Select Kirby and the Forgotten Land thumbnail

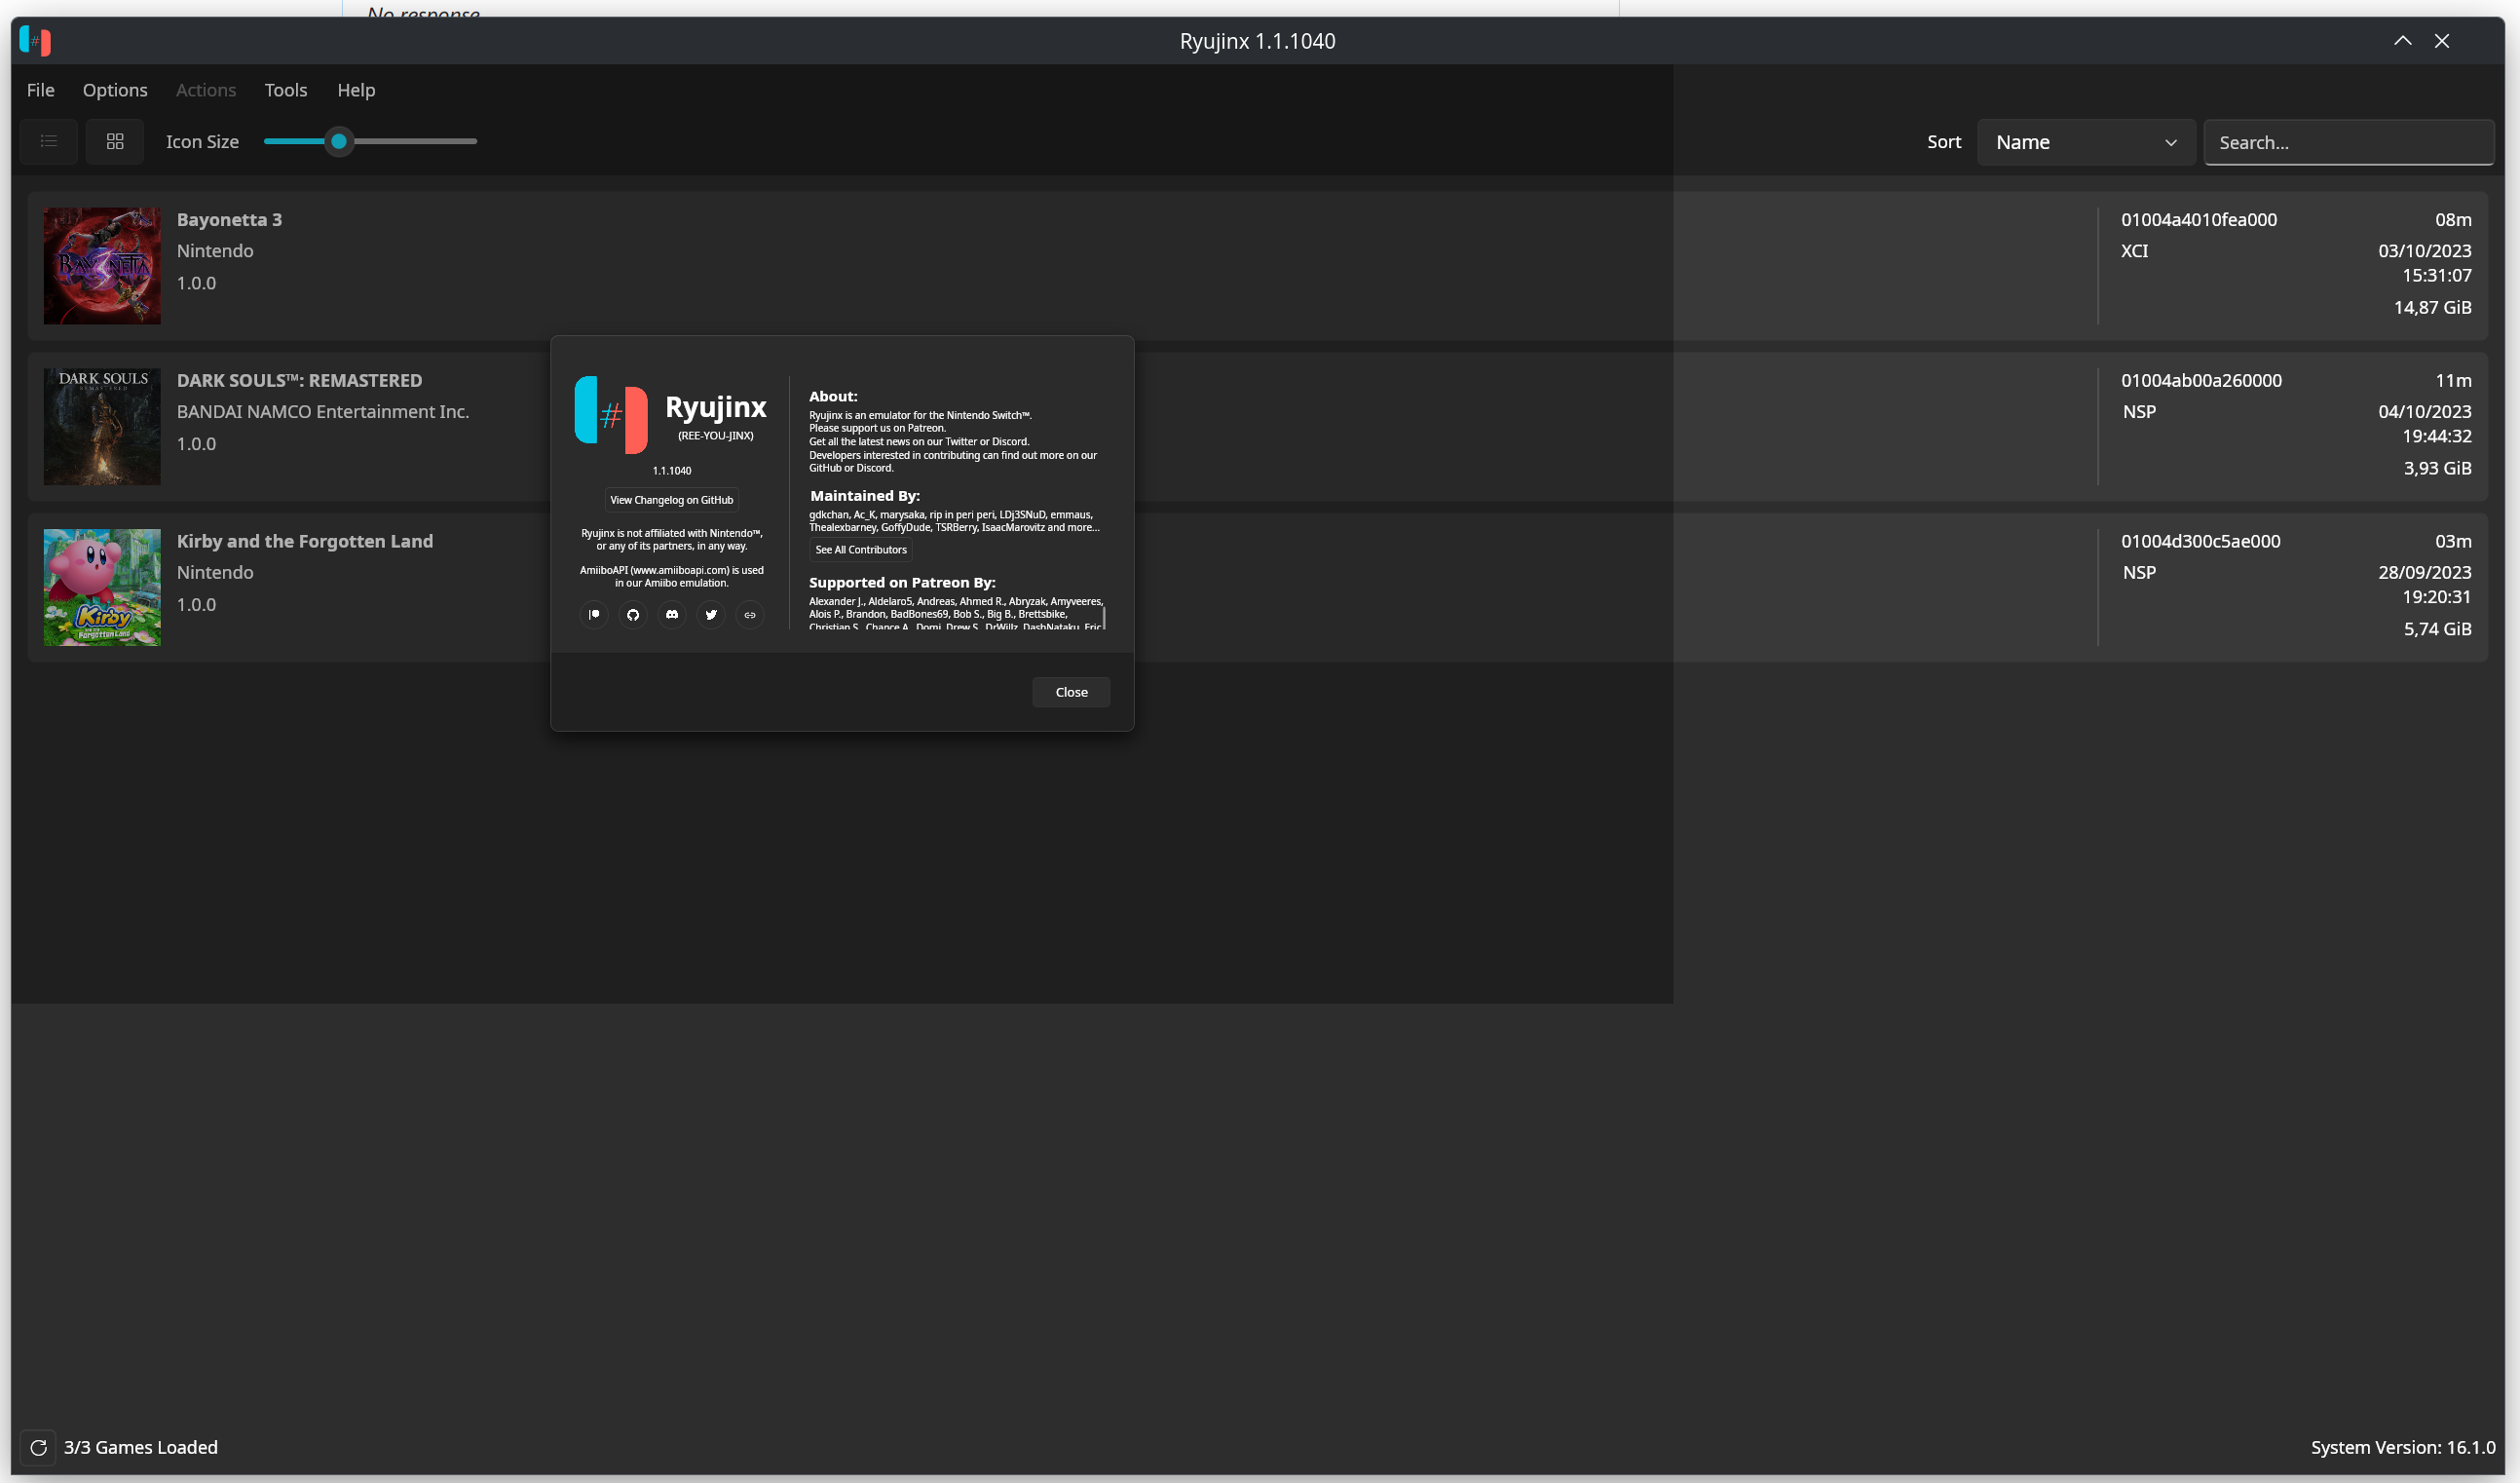[x=102, y=587]
